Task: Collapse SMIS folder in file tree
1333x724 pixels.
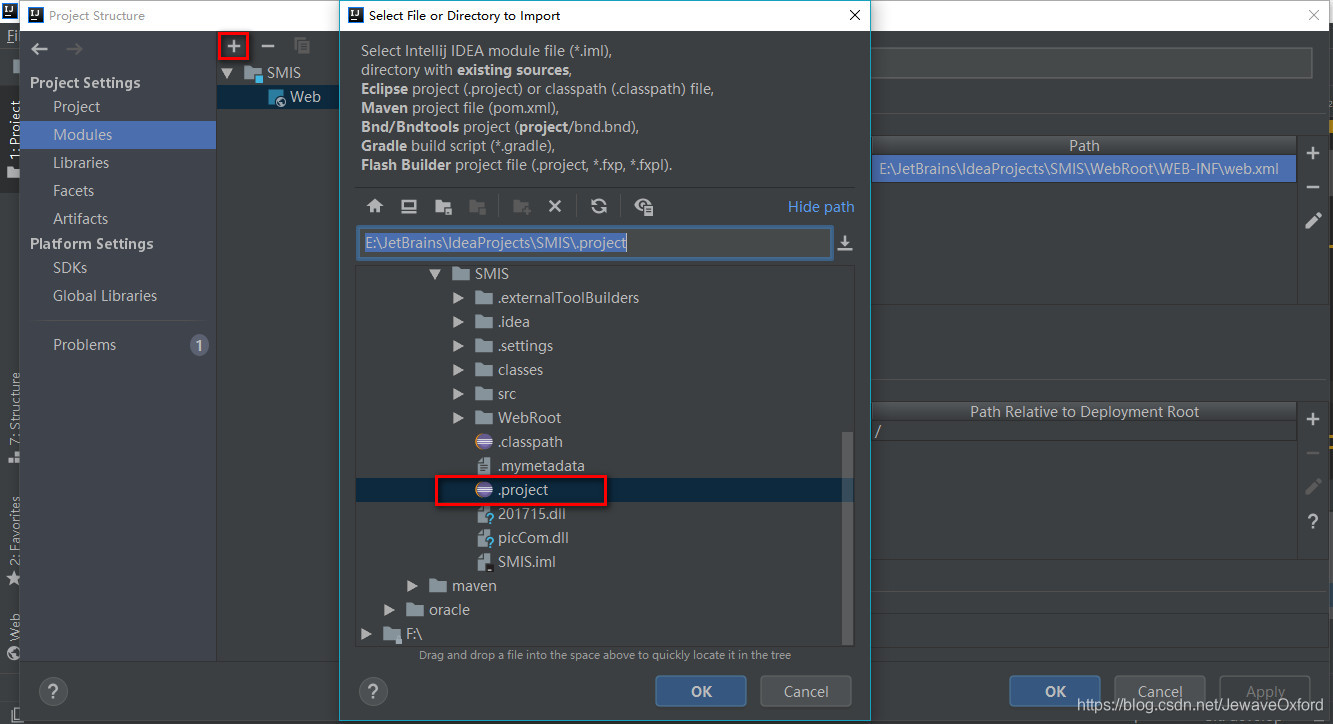Action: [435, 274]
